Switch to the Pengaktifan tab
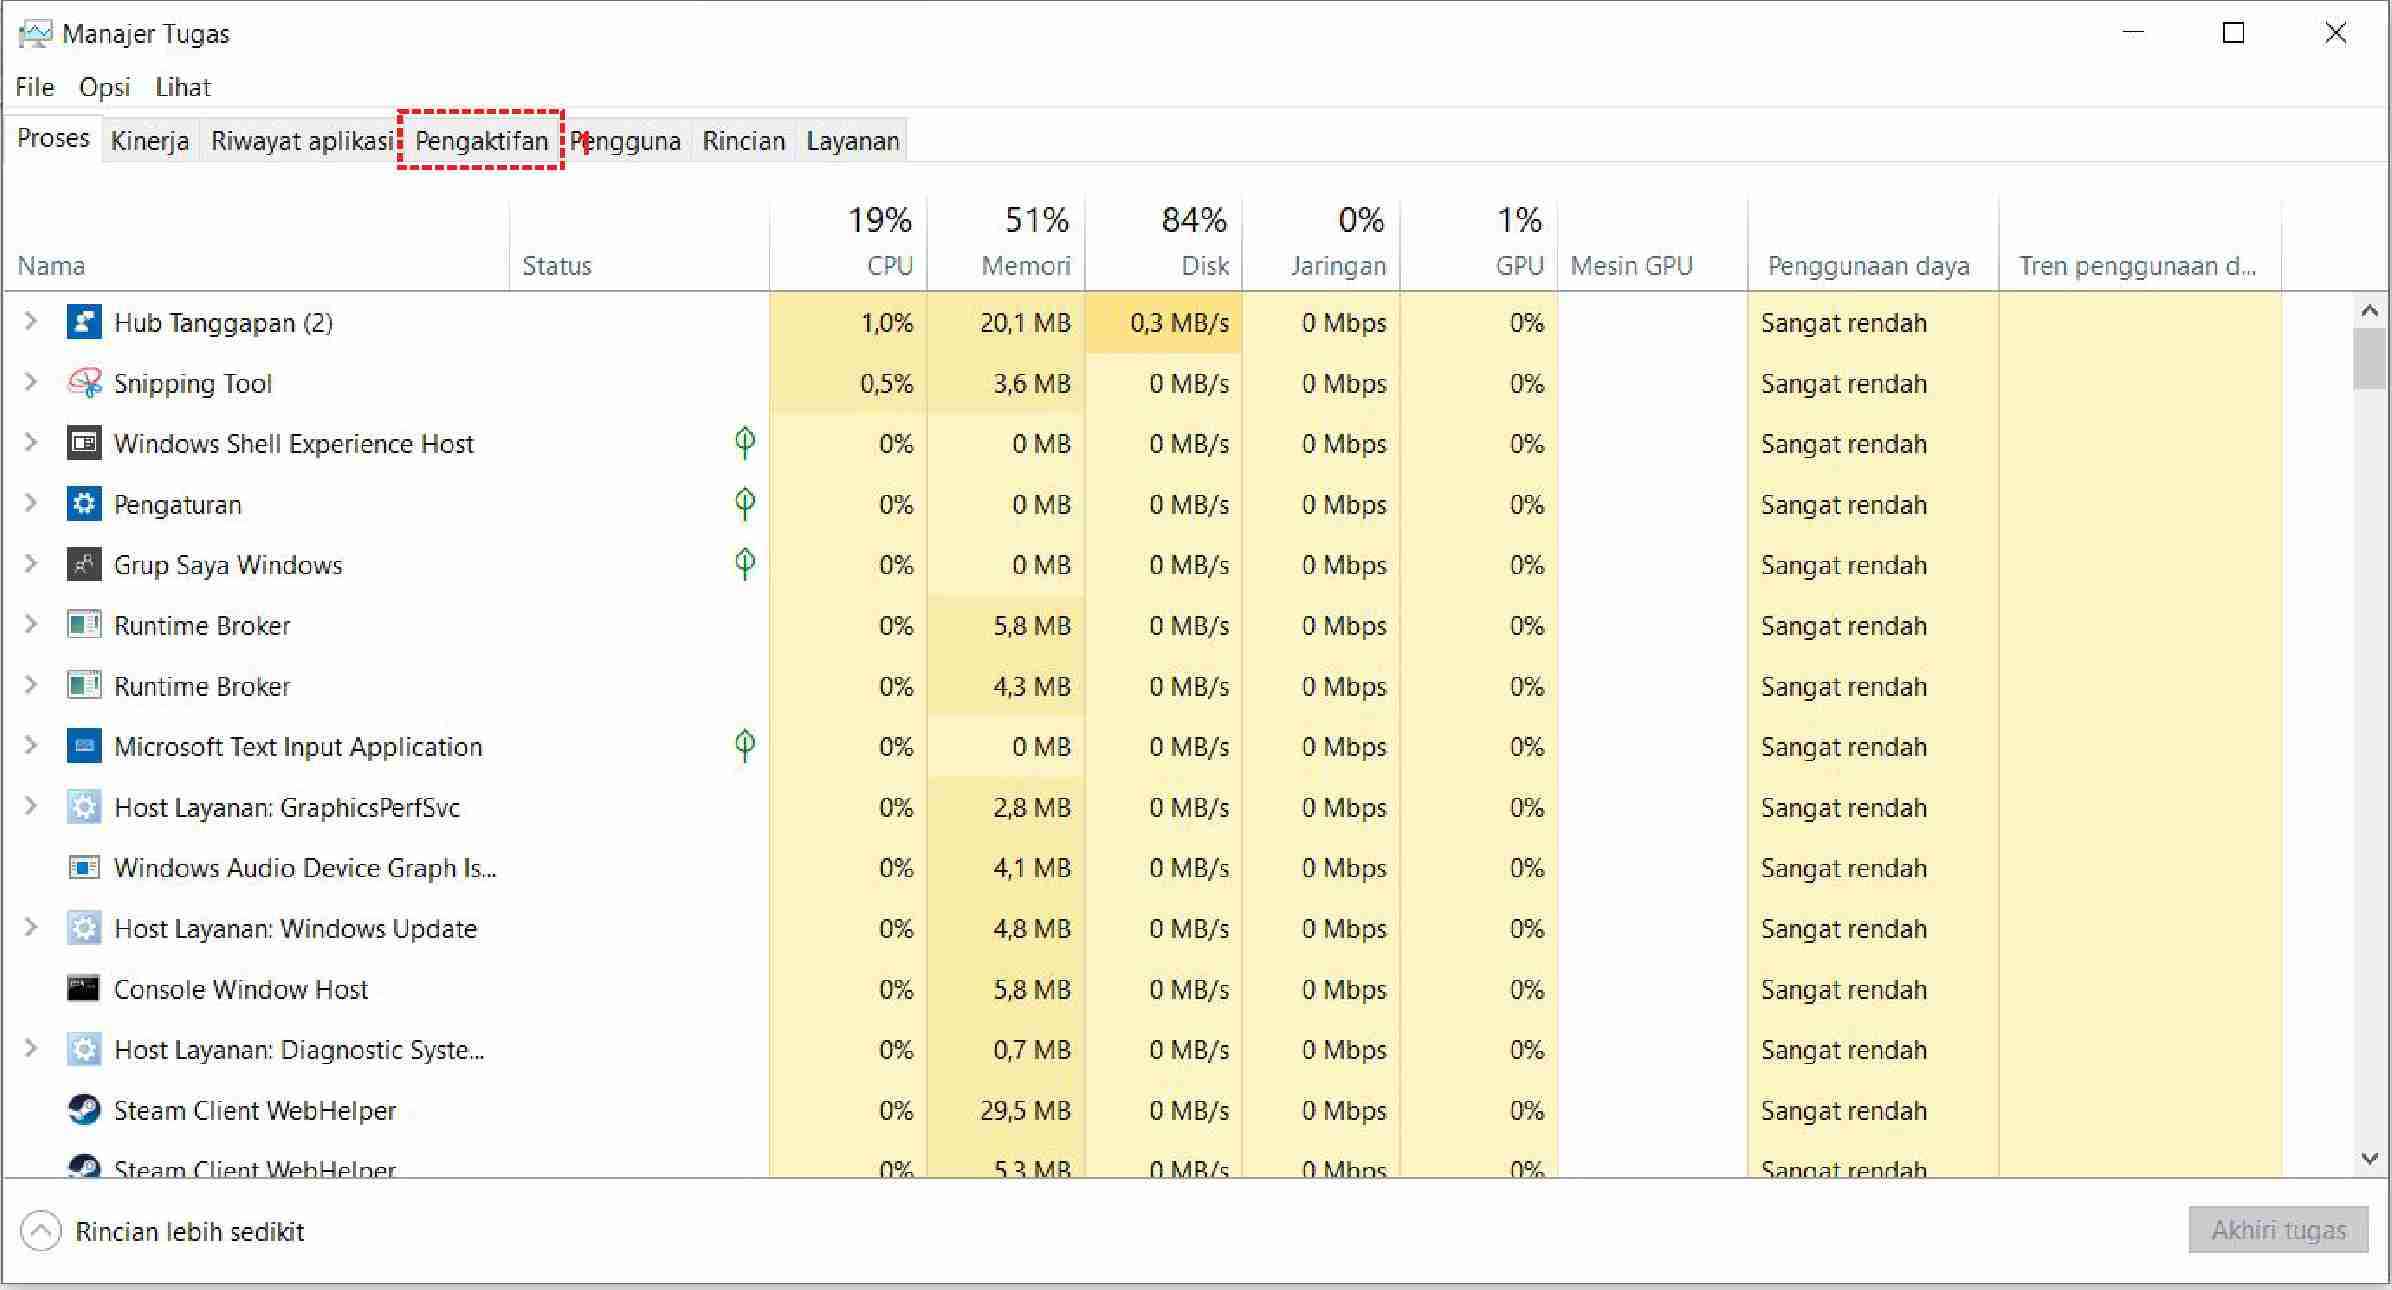This screenshot has height=1290, width=2392. coord(481,141)
